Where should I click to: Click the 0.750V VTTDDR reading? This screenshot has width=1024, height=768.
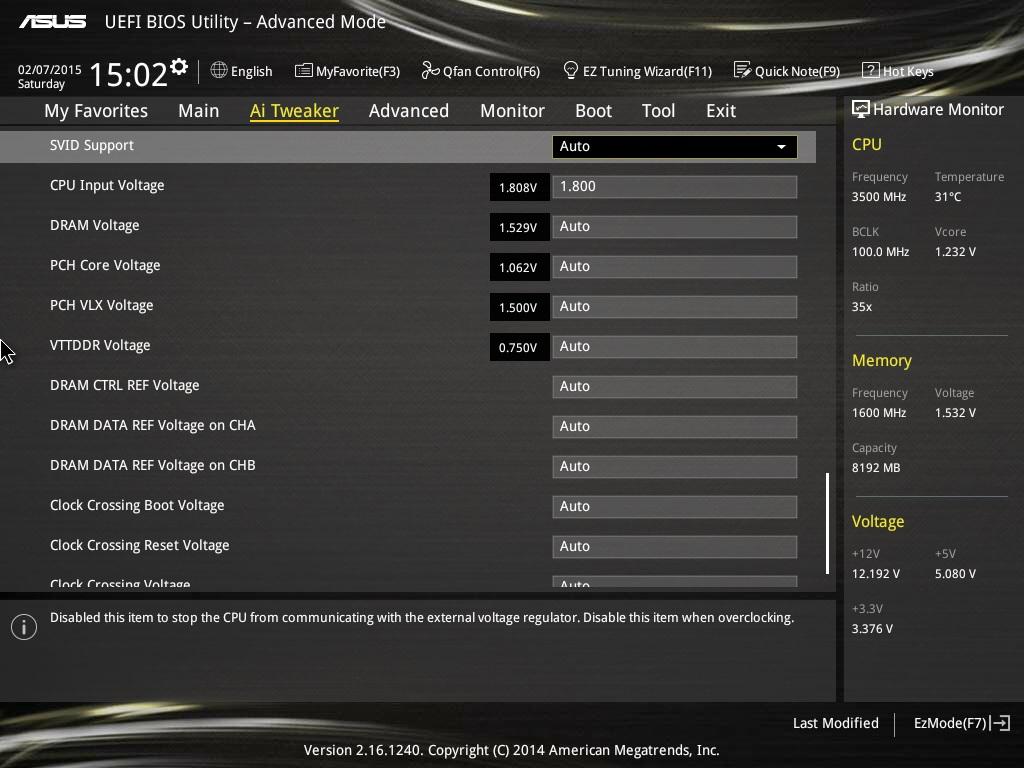[519, 347]
